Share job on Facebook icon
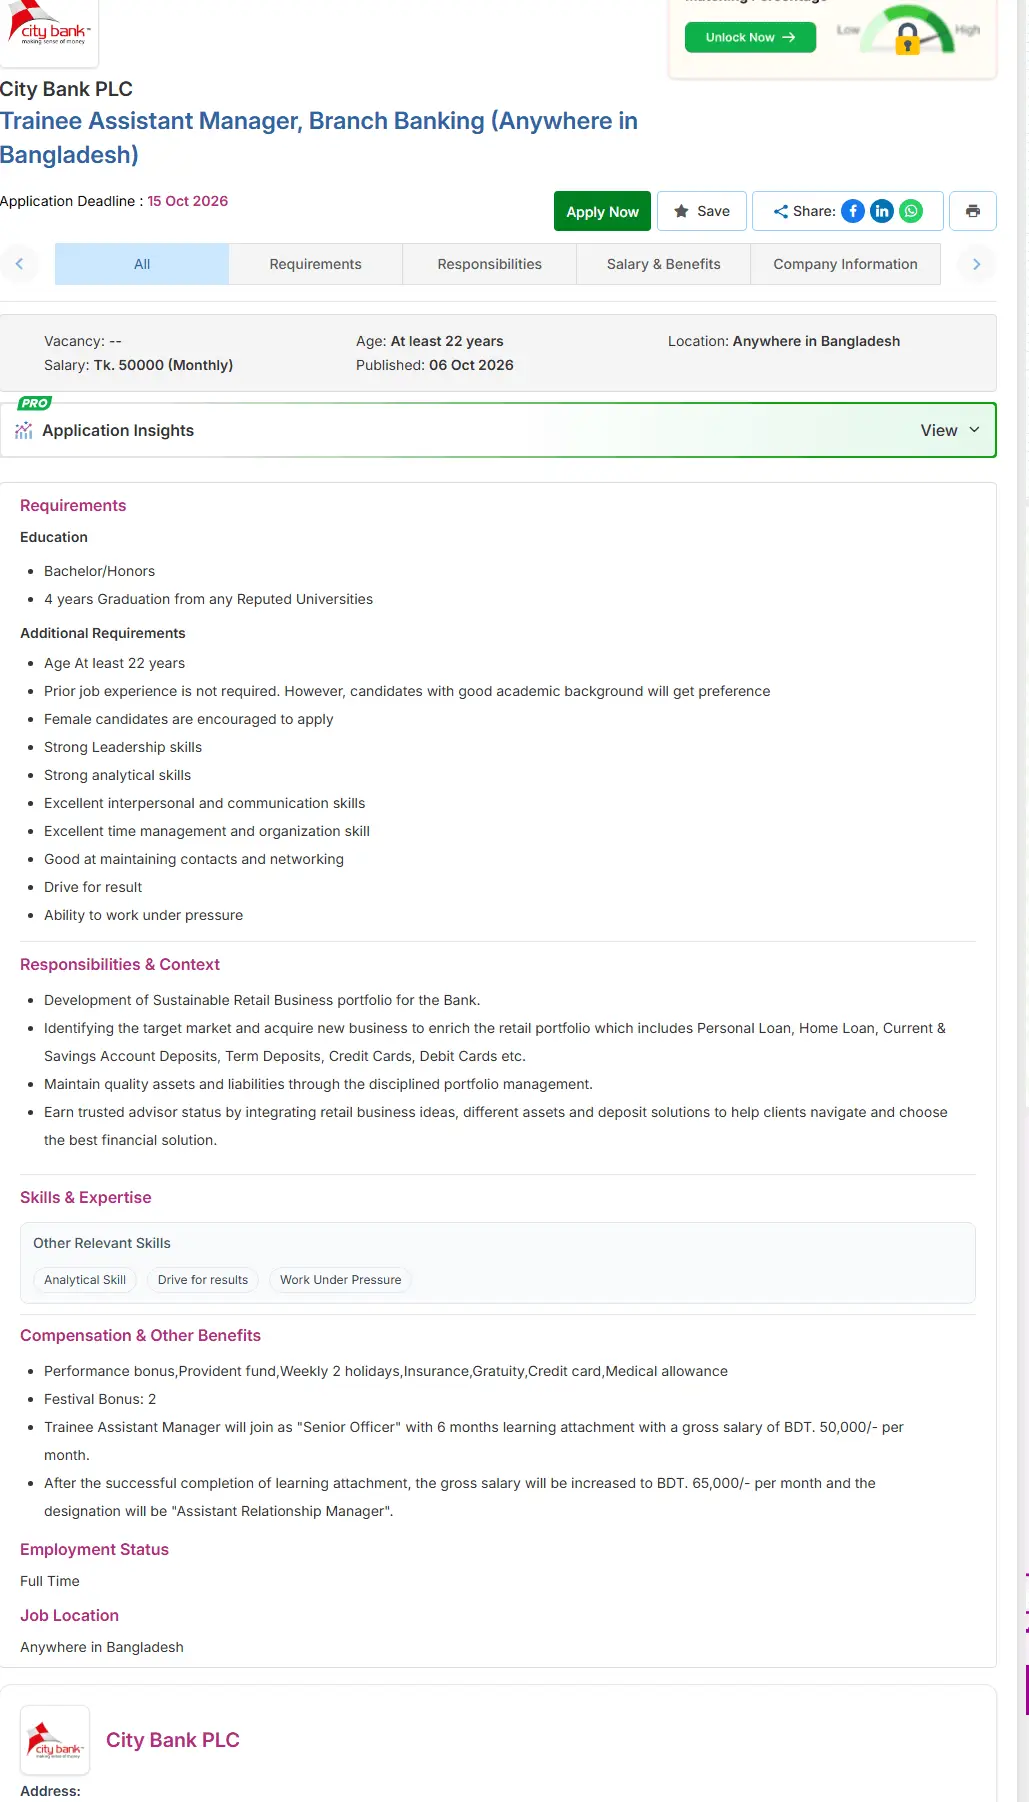 [853, 211]
